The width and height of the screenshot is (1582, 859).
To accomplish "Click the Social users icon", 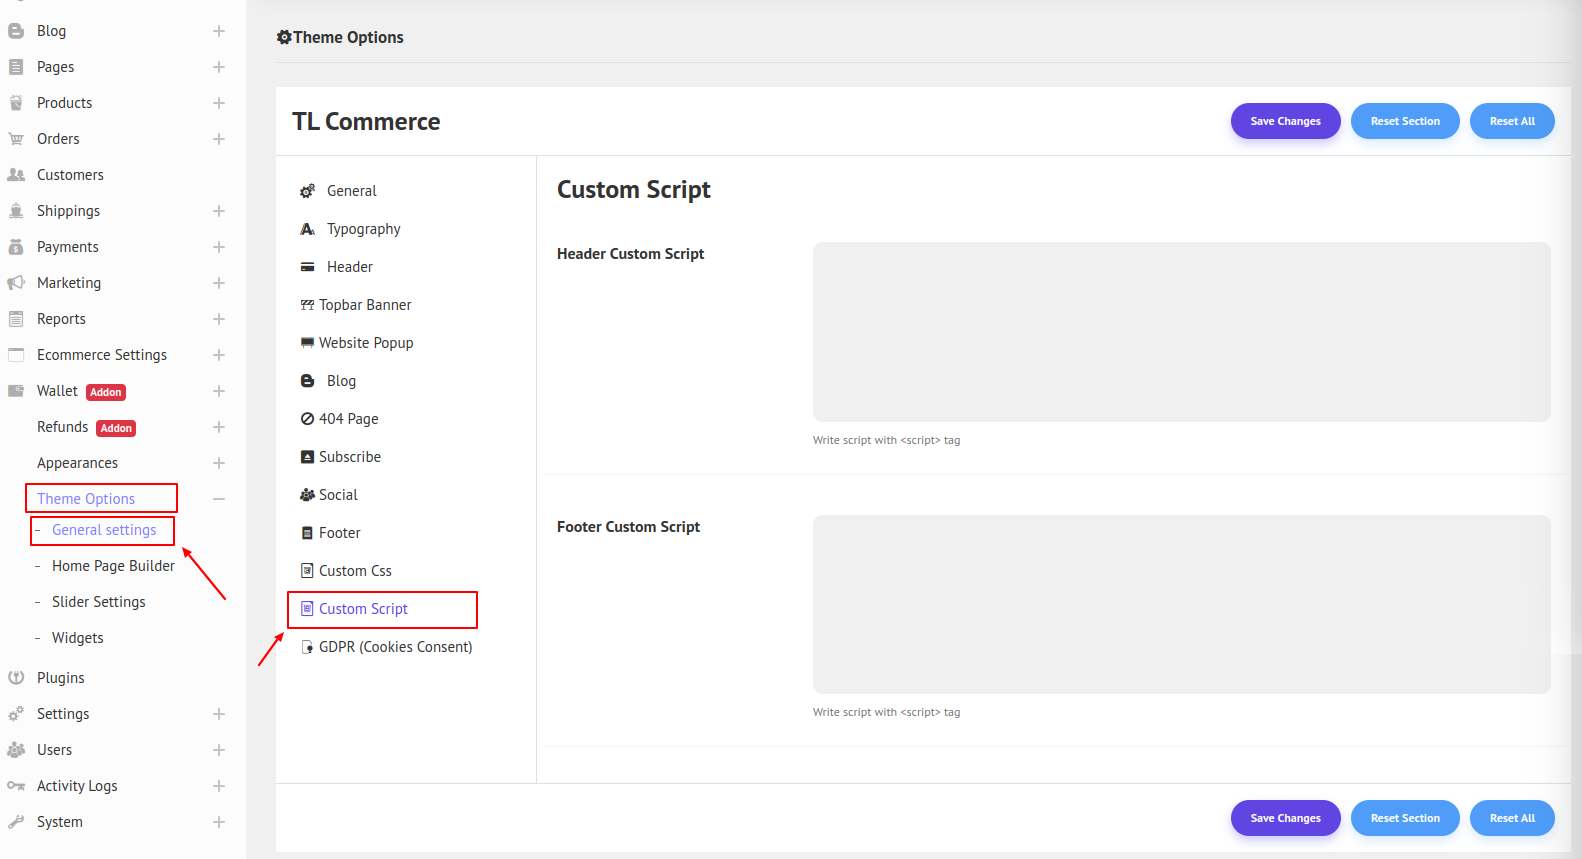I will [307, 495].
